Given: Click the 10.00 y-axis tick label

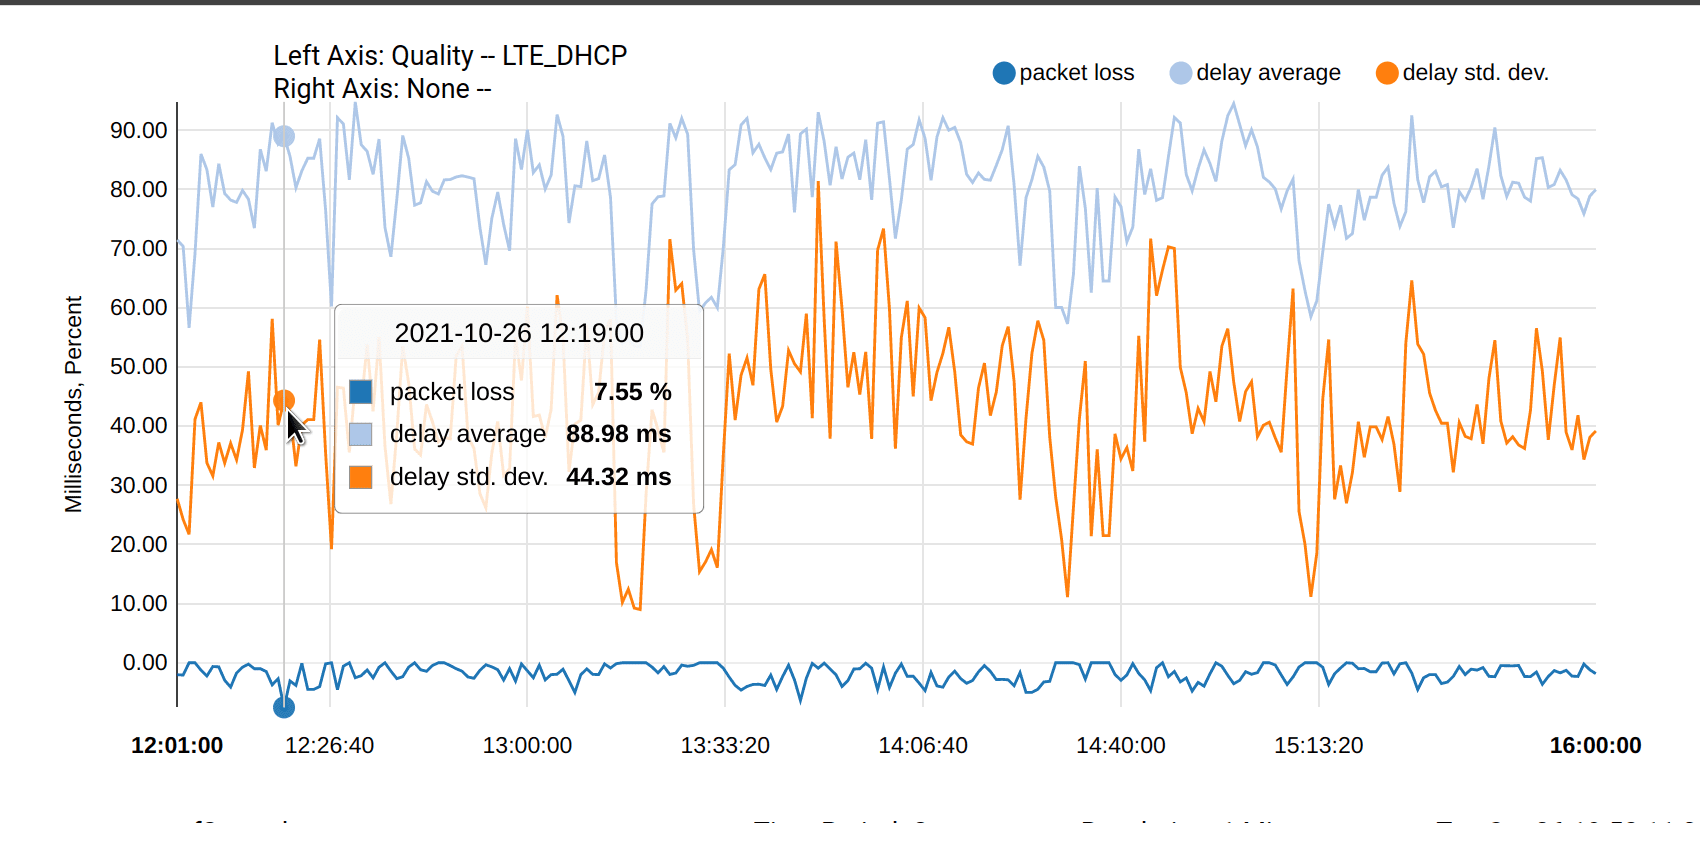Looking at the screenshot, I should click(139, 603).
